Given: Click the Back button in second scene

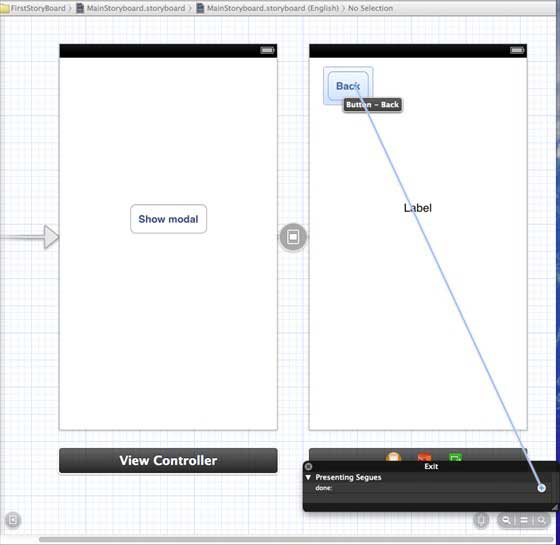Looking at the screenshot, I should (x=348, y=86).
